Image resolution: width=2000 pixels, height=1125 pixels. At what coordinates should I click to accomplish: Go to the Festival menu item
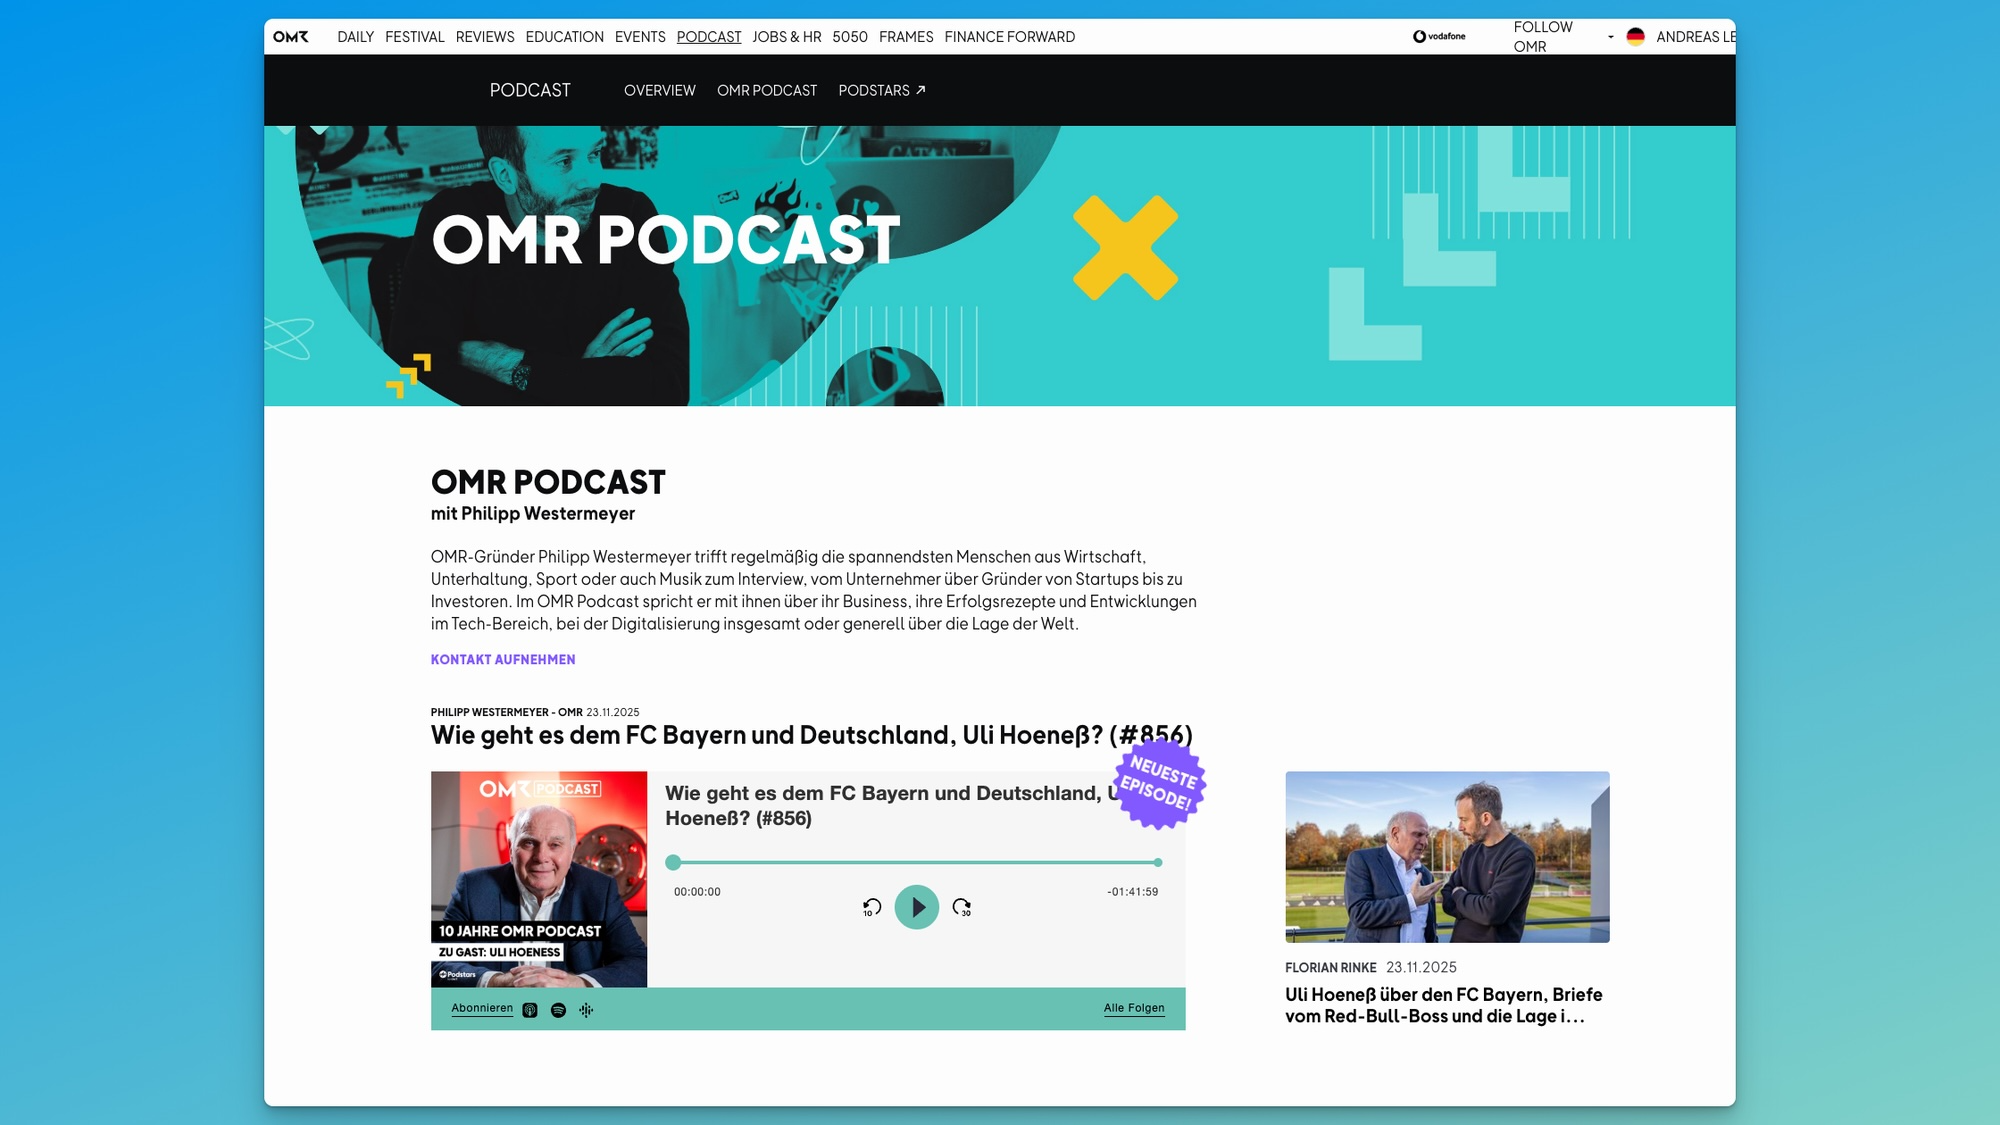414,37
